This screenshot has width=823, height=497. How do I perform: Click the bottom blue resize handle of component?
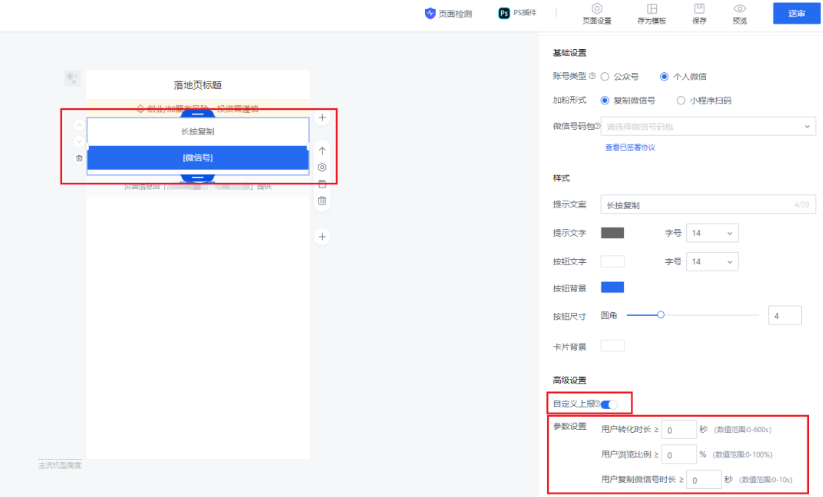[x=198, y=178]
